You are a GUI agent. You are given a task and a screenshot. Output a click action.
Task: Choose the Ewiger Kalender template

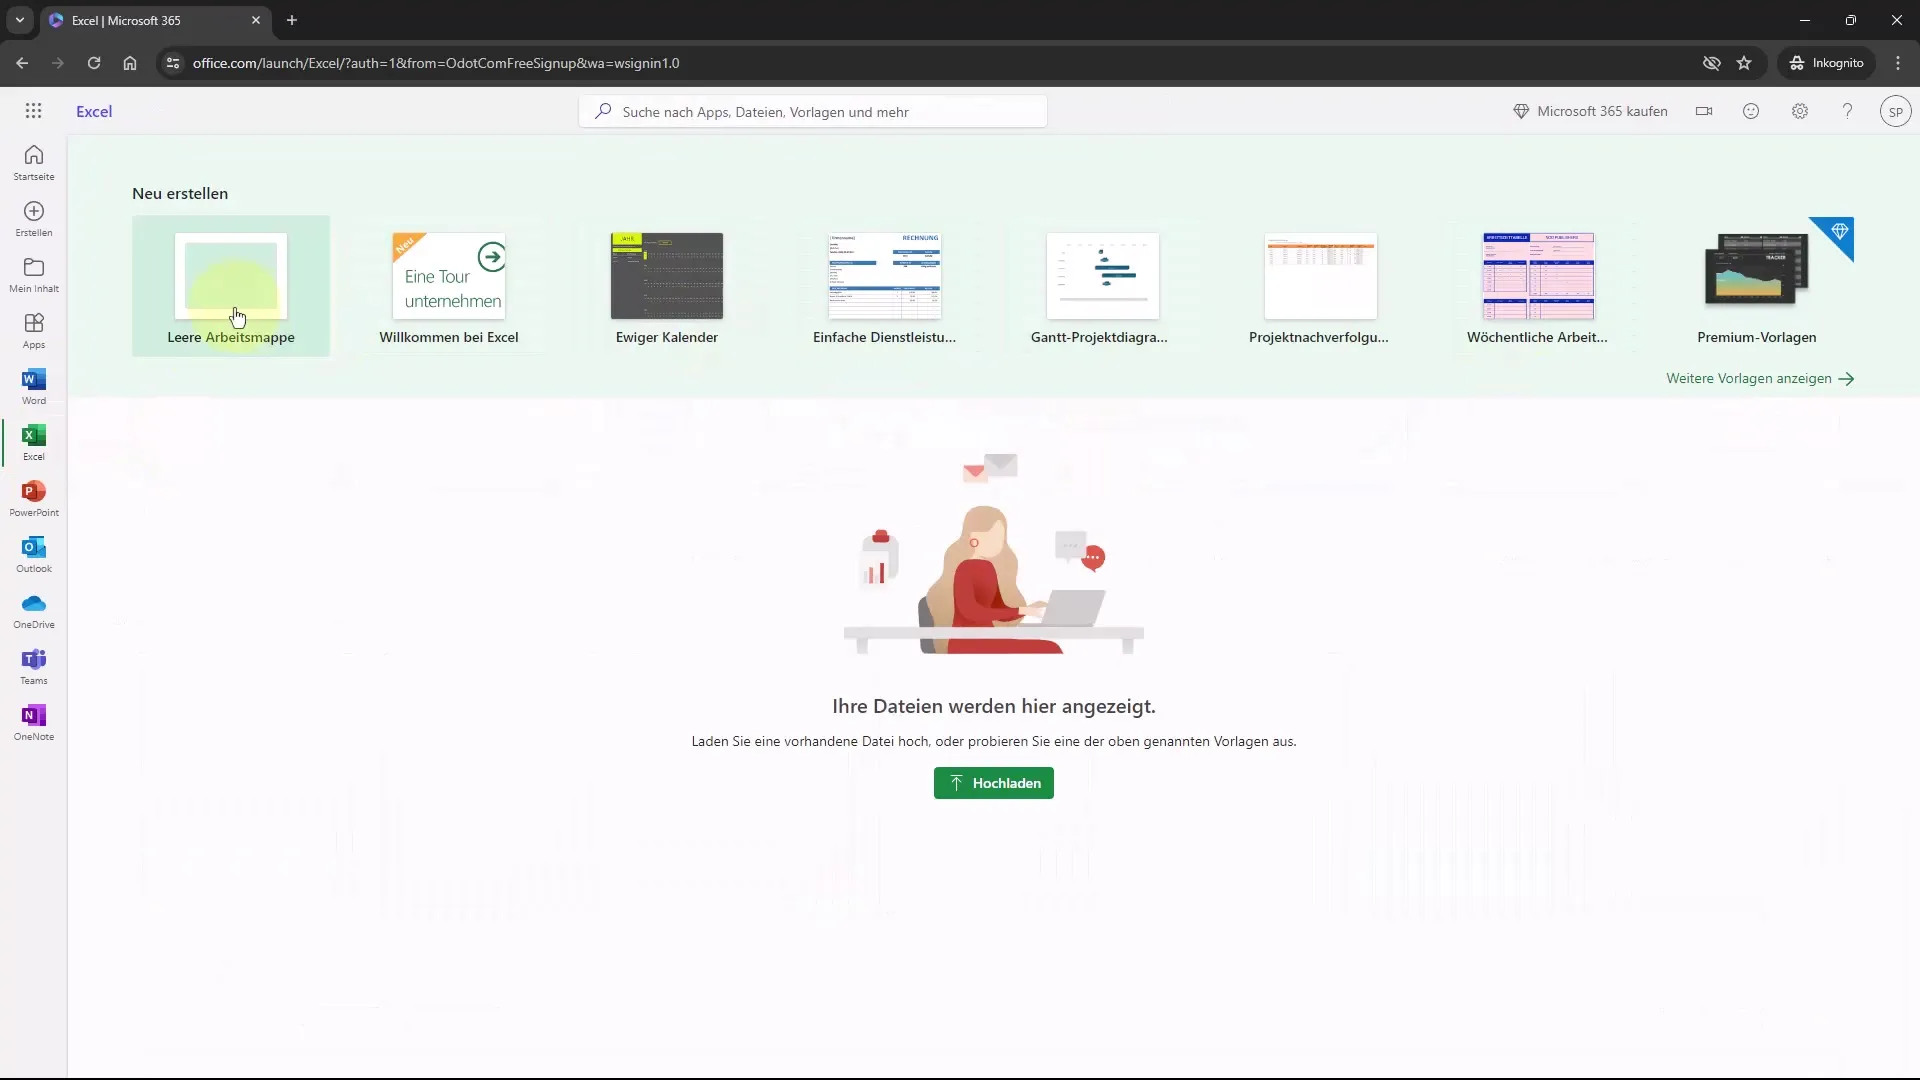click(667, 286)
